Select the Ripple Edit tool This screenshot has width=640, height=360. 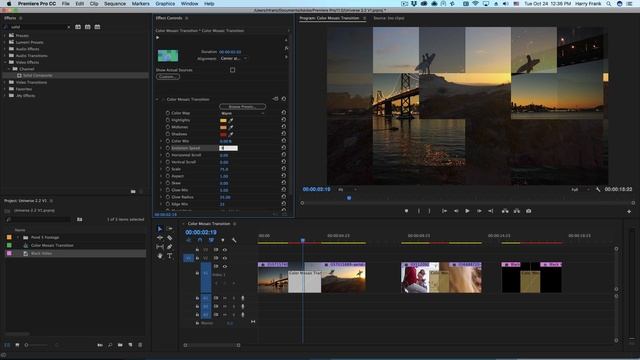(160, 238)
